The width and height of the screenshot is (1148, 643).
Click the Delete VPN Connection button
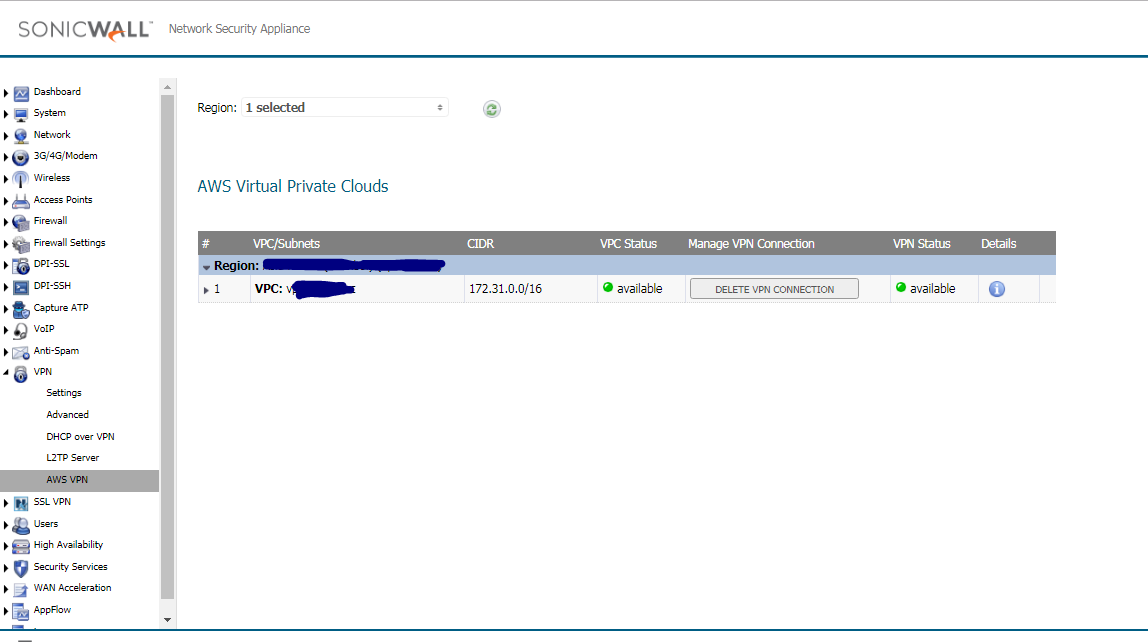pos(774,289)
